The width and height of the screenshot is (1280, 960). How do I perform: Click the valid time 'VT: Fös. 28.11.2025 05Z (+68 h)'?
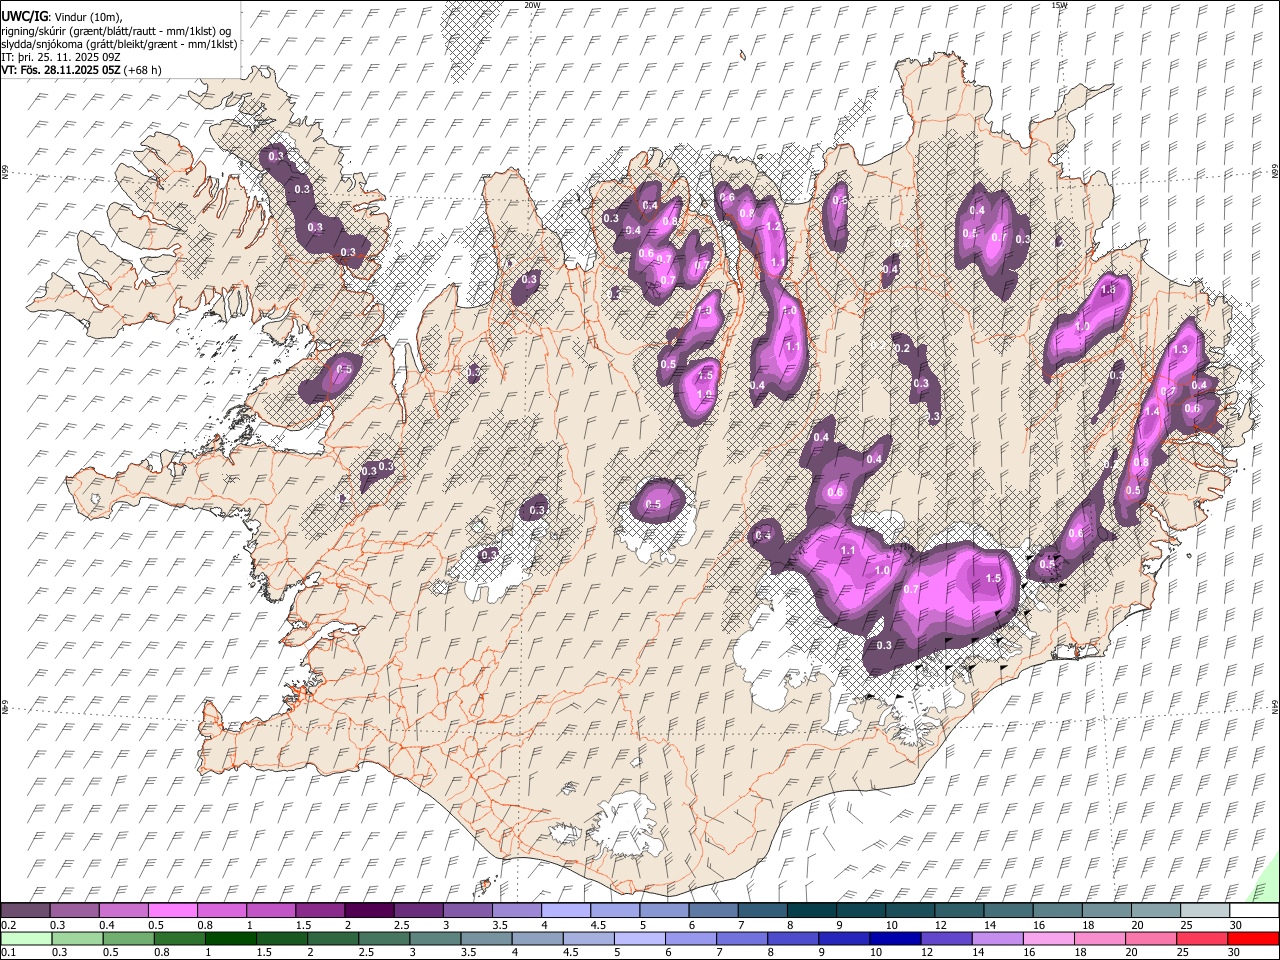coord(81,70)
